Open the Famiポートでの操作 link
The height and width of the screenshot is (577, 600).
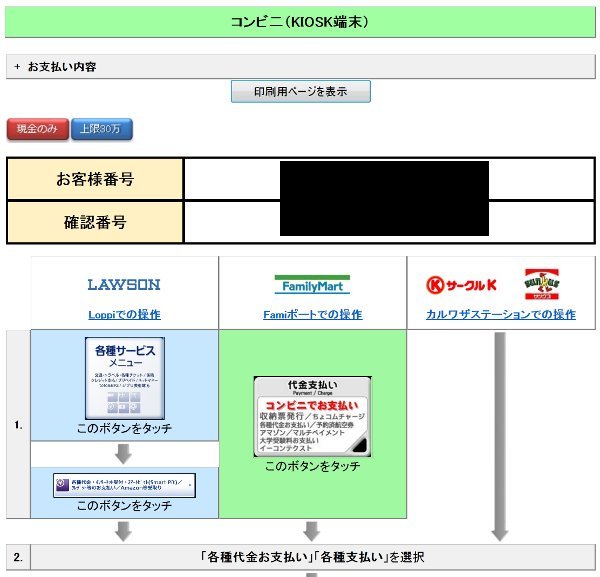coord(313,315)
